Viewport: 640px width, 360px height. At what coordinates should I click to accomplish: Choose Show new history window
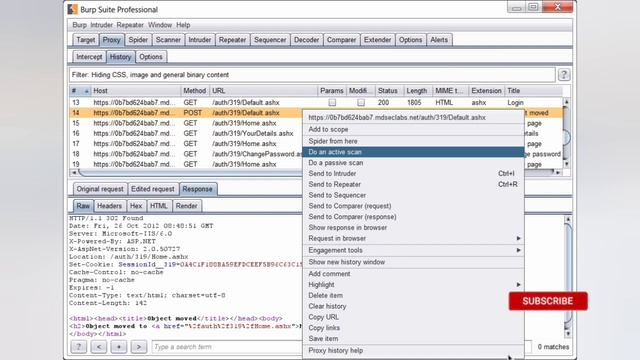(413, 262)
